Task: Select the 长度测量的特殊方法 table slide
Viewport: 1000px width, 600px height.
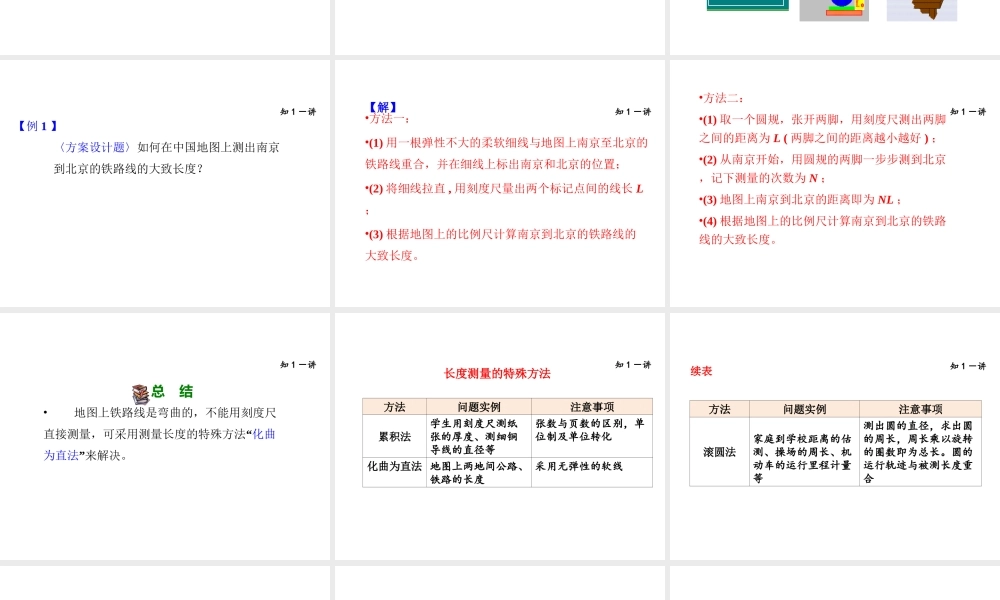Action: [x=500, y=437]
